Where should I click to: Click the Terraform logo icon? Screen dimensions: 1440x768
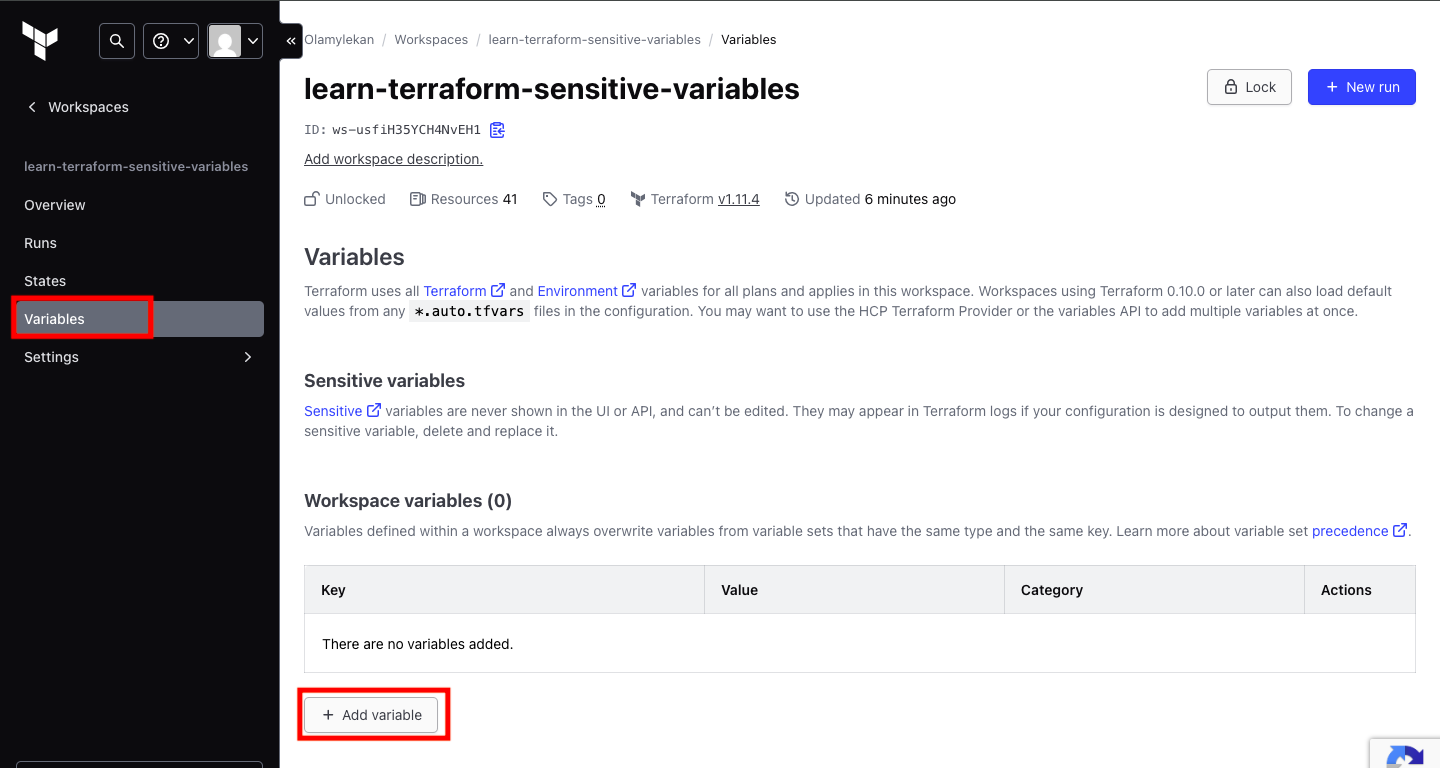tap(40, 41)
